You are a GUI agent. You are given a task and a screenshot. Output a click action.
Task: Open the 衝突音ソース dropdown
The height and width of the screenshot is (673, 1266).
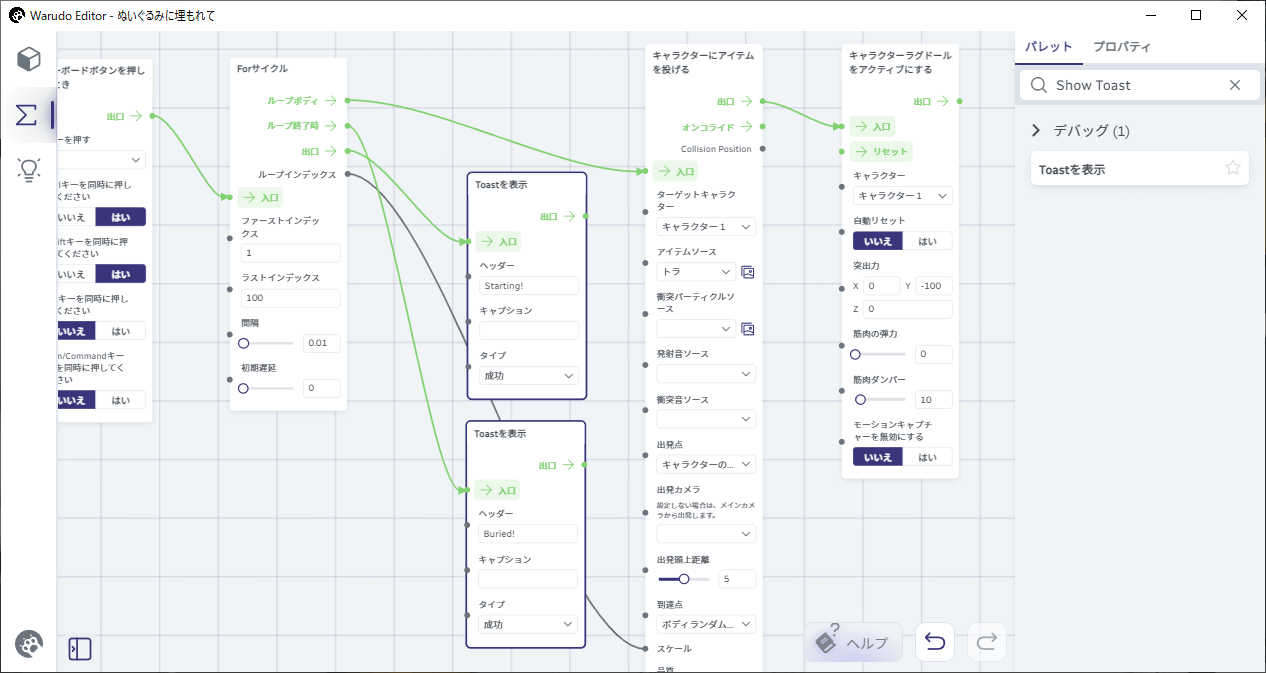pos(706,419)
